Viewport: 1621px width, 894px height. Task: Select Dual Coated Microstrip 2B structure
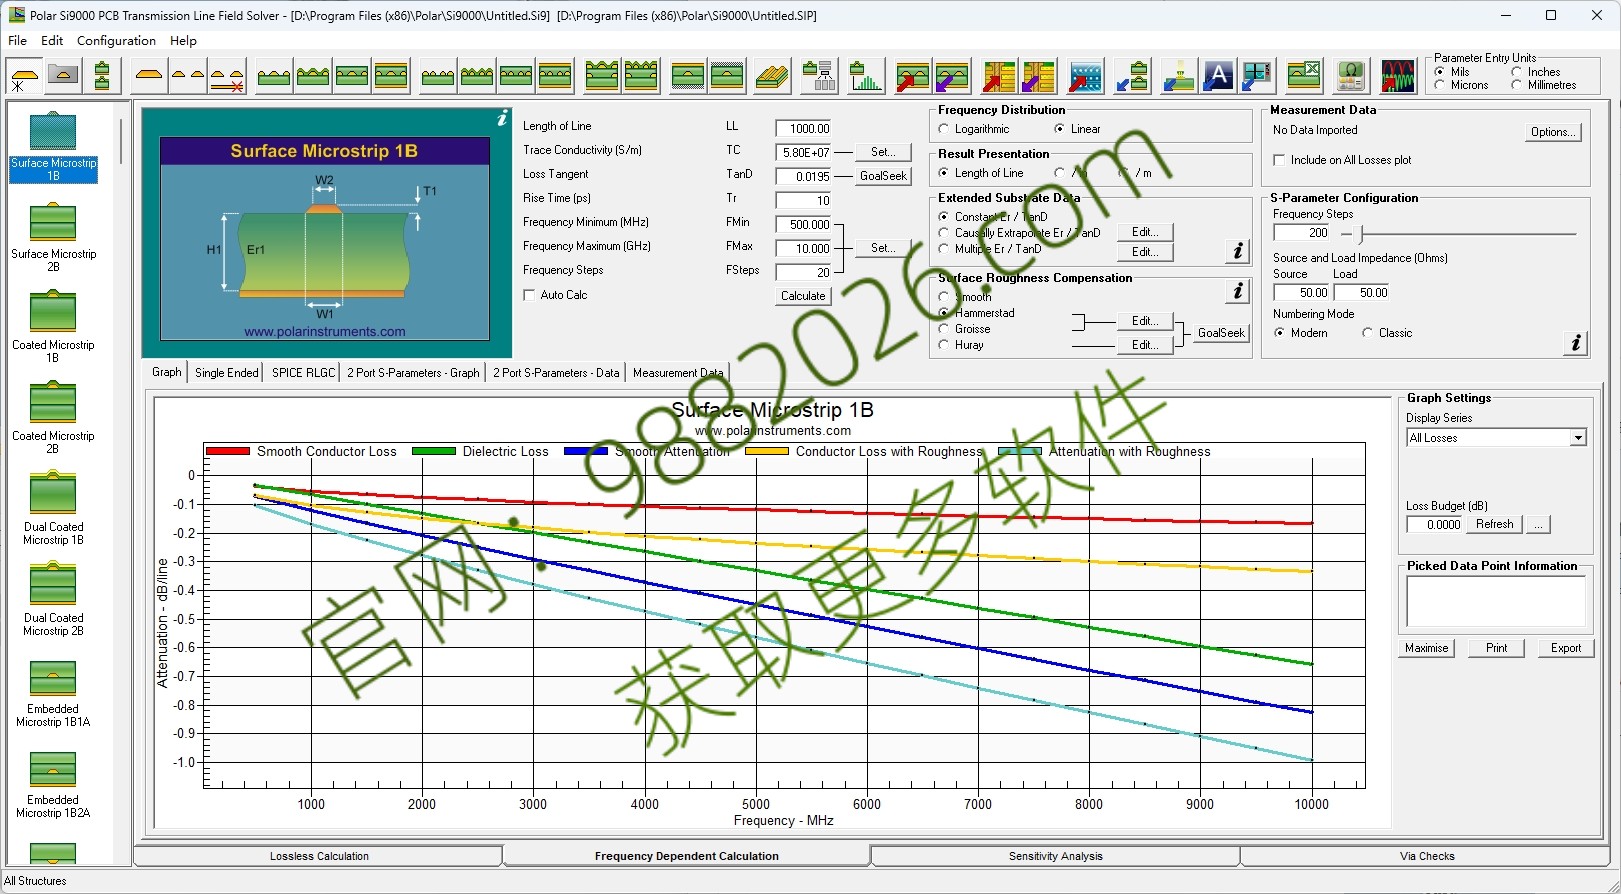pos(53,601)
